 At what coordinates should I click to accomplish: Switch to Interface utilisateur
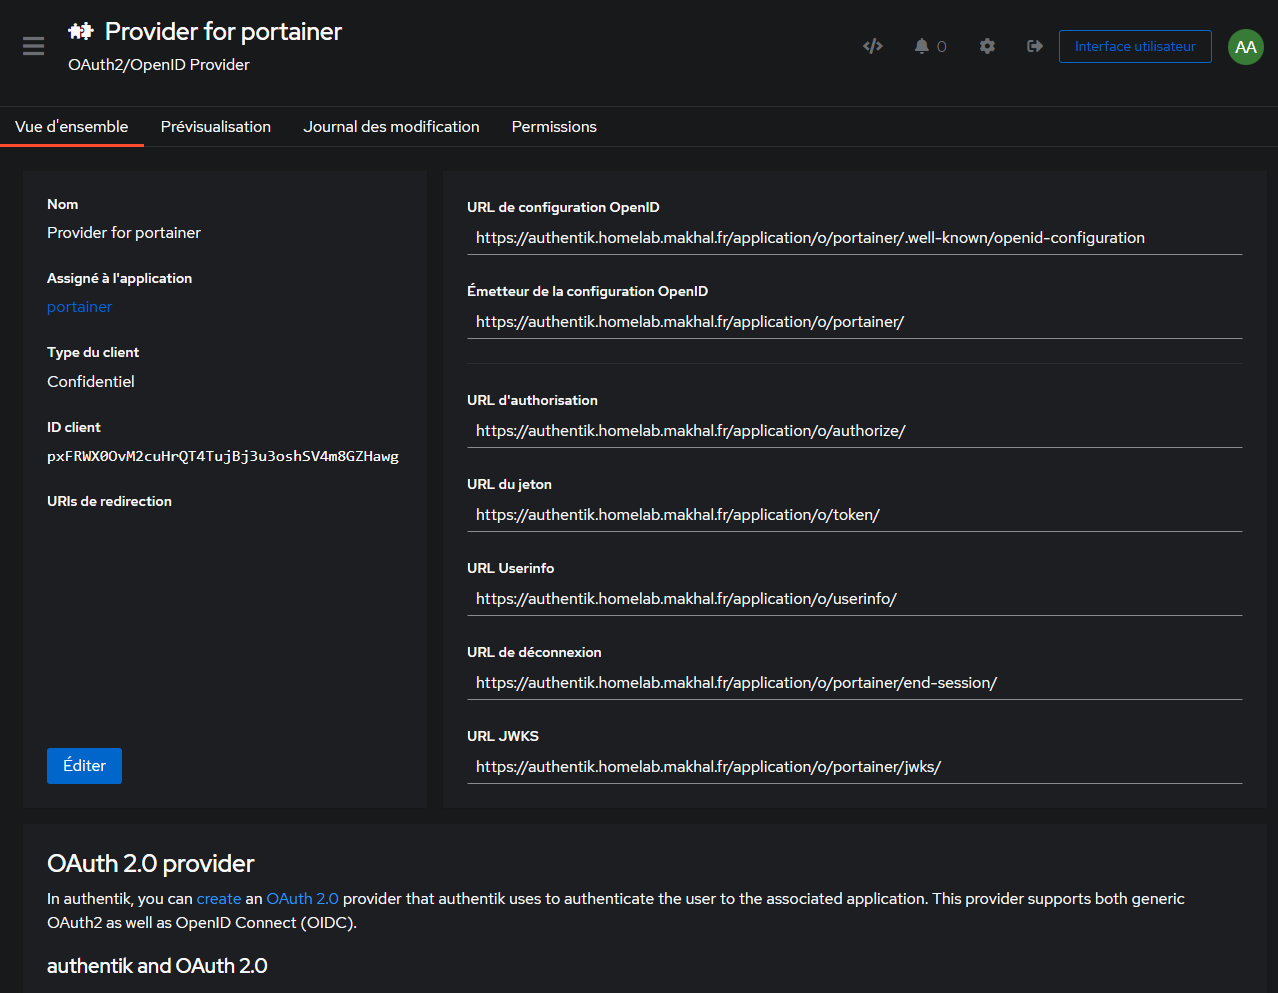1135,46
